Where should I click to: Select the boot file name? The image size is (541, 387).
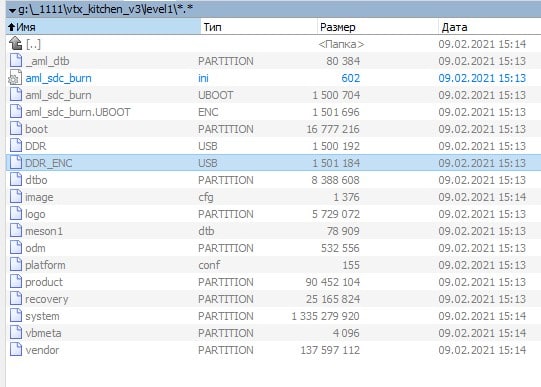point(36,129)
